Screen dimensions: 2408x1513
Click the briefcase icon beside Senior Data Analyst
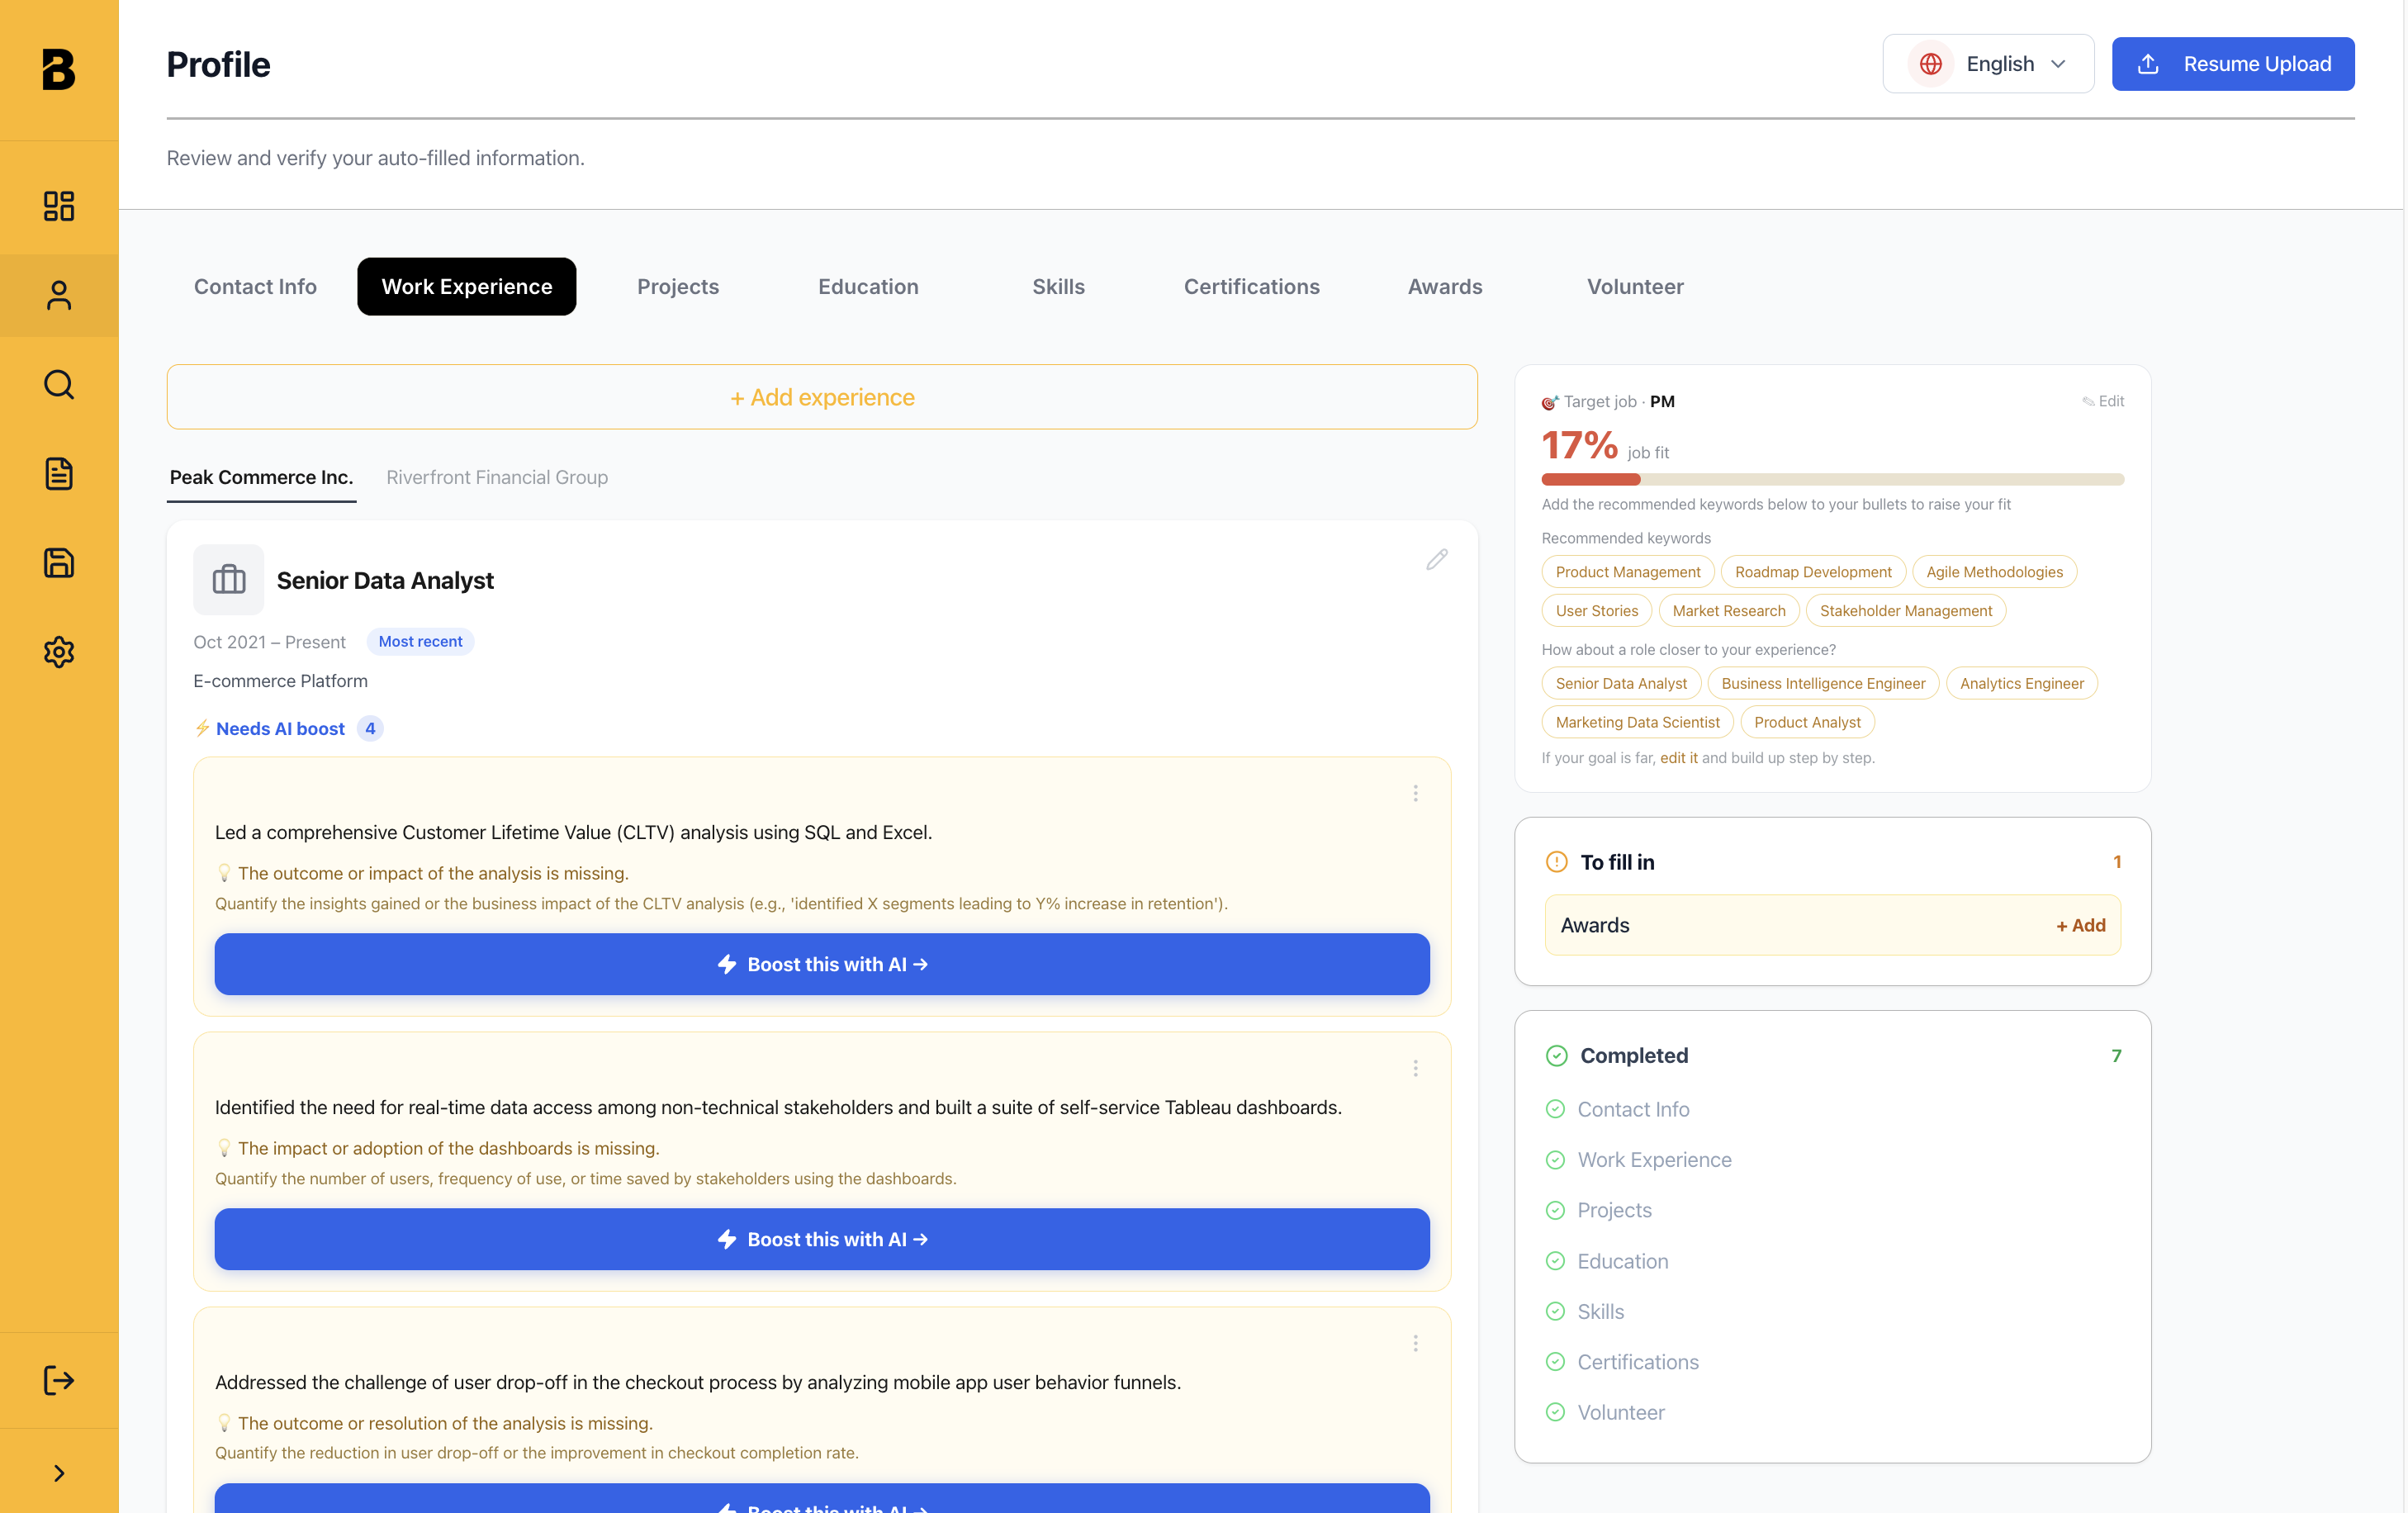(x=228, y=579)
